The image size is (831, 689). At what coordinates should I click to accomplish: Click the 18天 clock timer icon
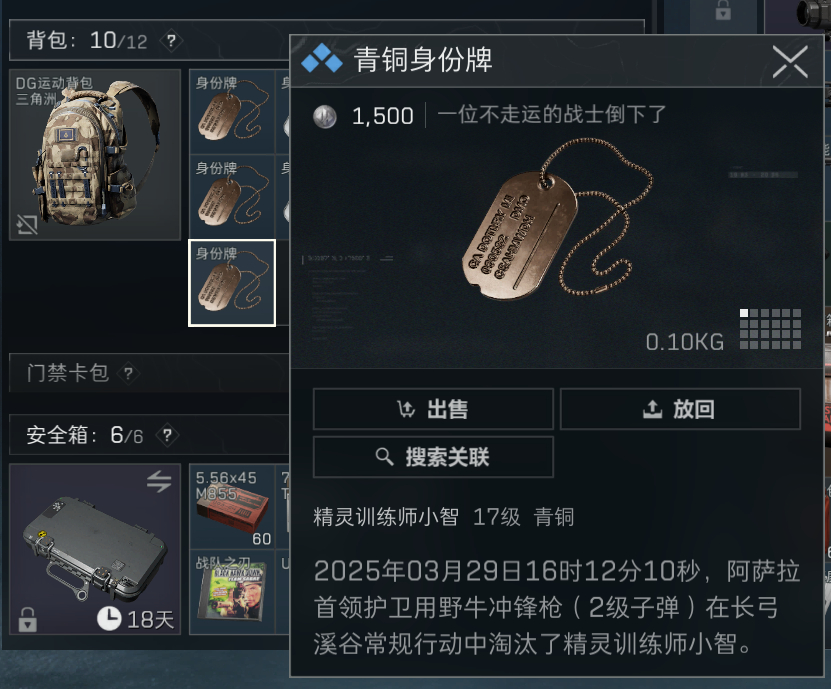coord(109,619)
